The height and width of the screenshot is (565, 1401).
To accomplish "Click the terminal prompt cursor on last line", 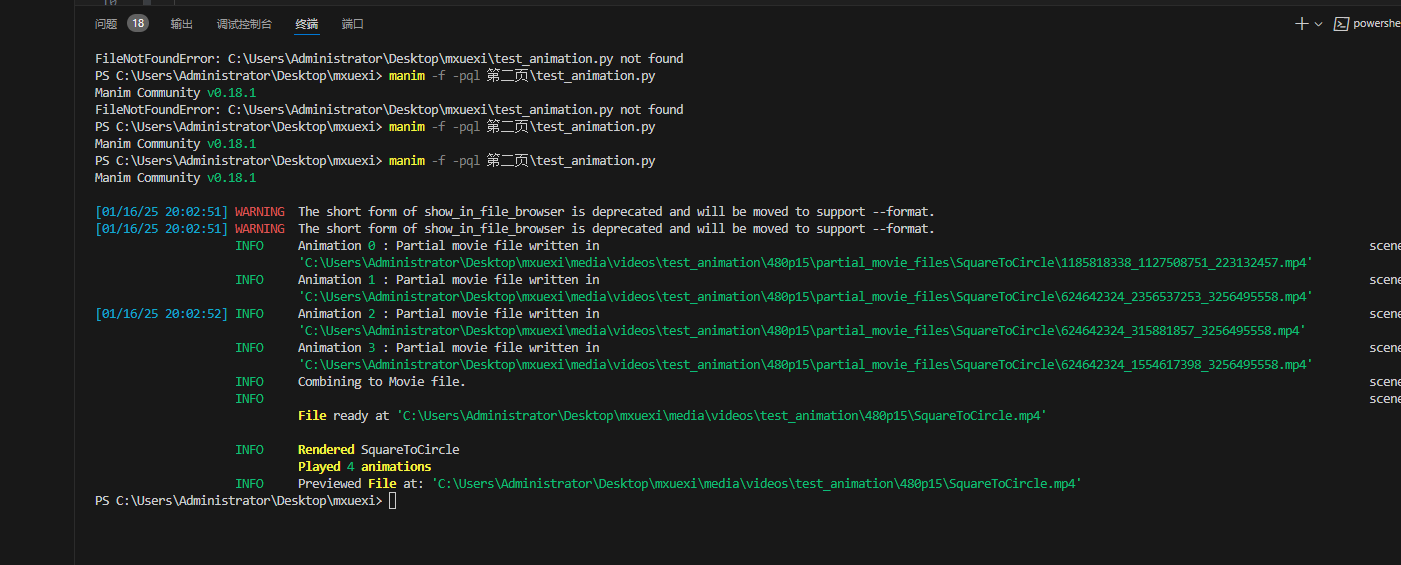I will tap(393, 500).
